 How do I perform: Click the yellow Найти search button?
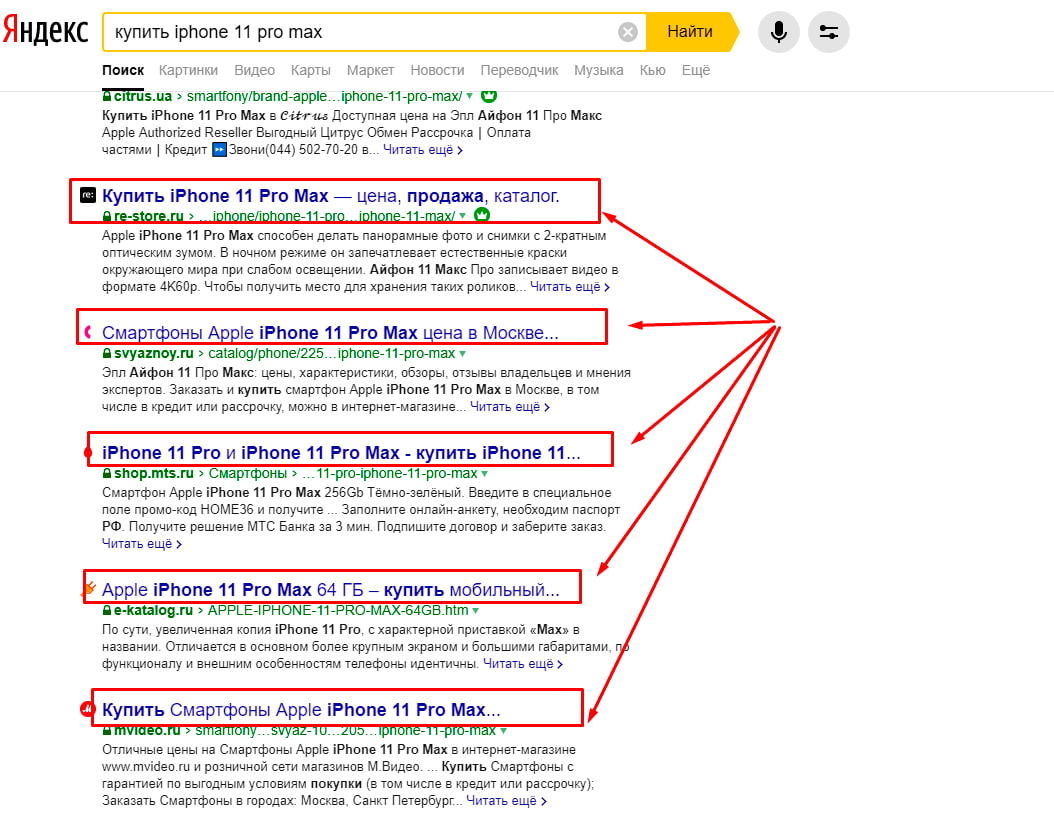(690, 32)
